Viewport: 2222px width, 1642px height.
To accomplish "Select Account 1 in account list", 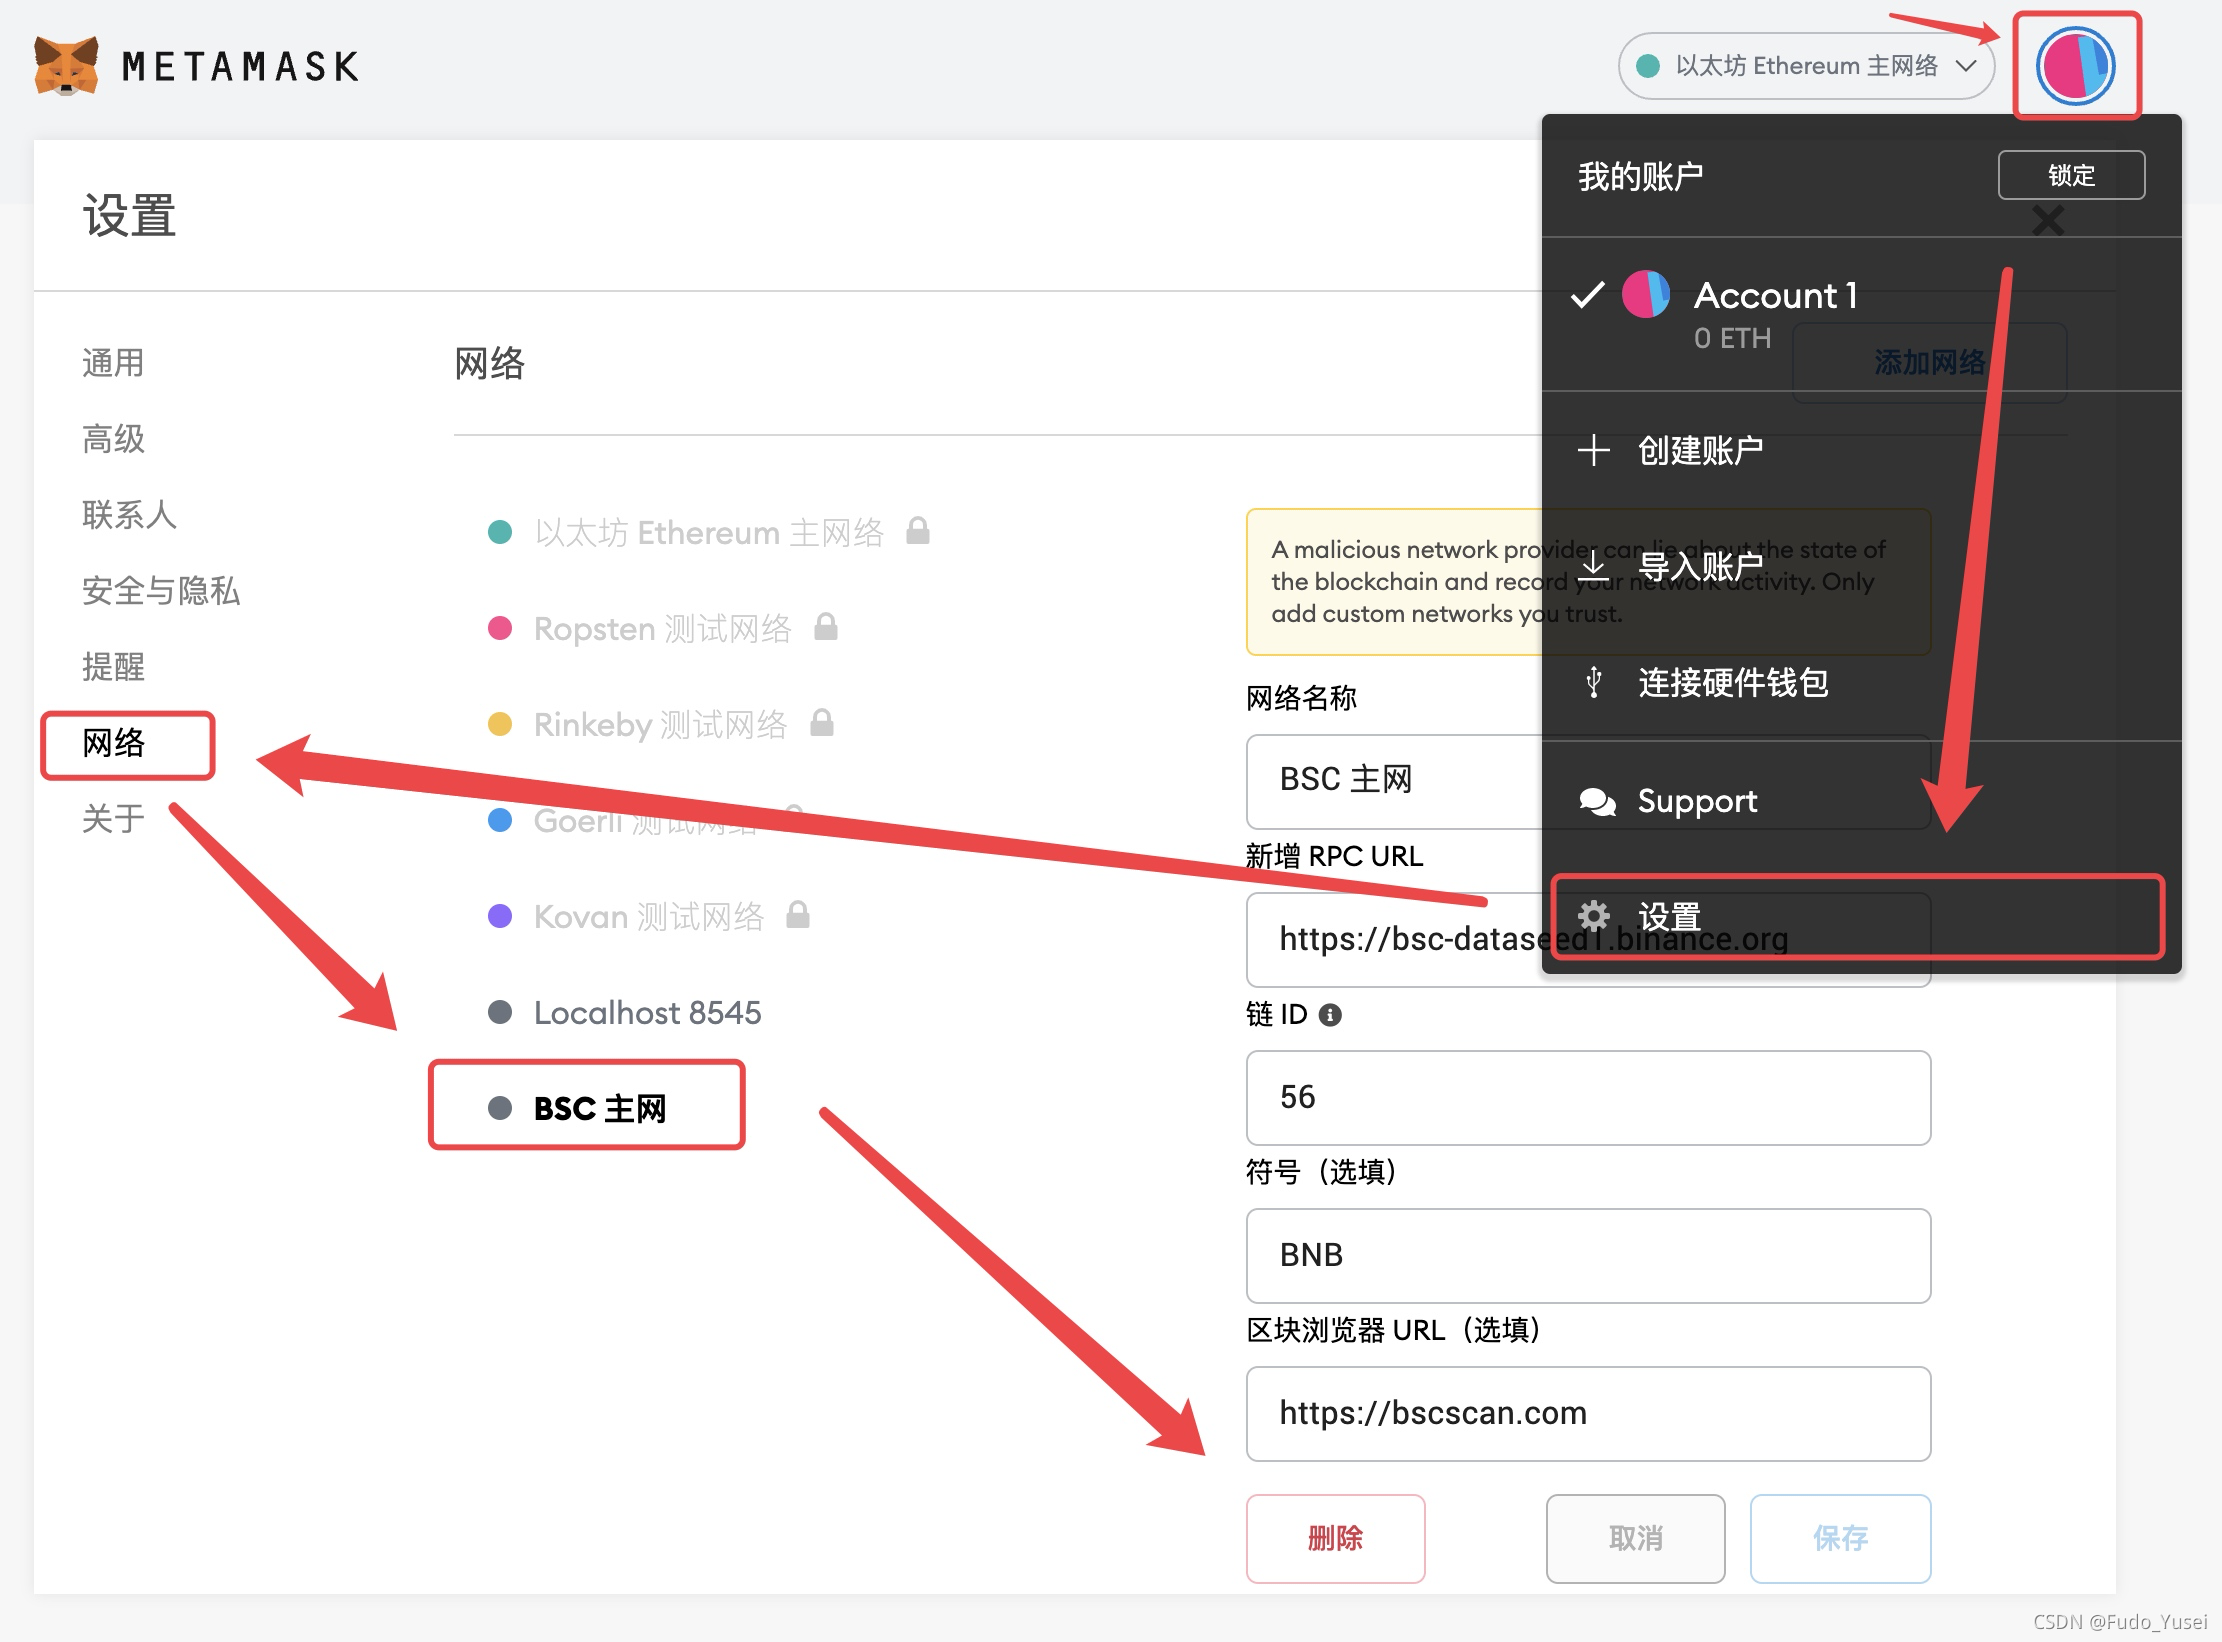I will pyautogui.click(x=1860, y=313).
